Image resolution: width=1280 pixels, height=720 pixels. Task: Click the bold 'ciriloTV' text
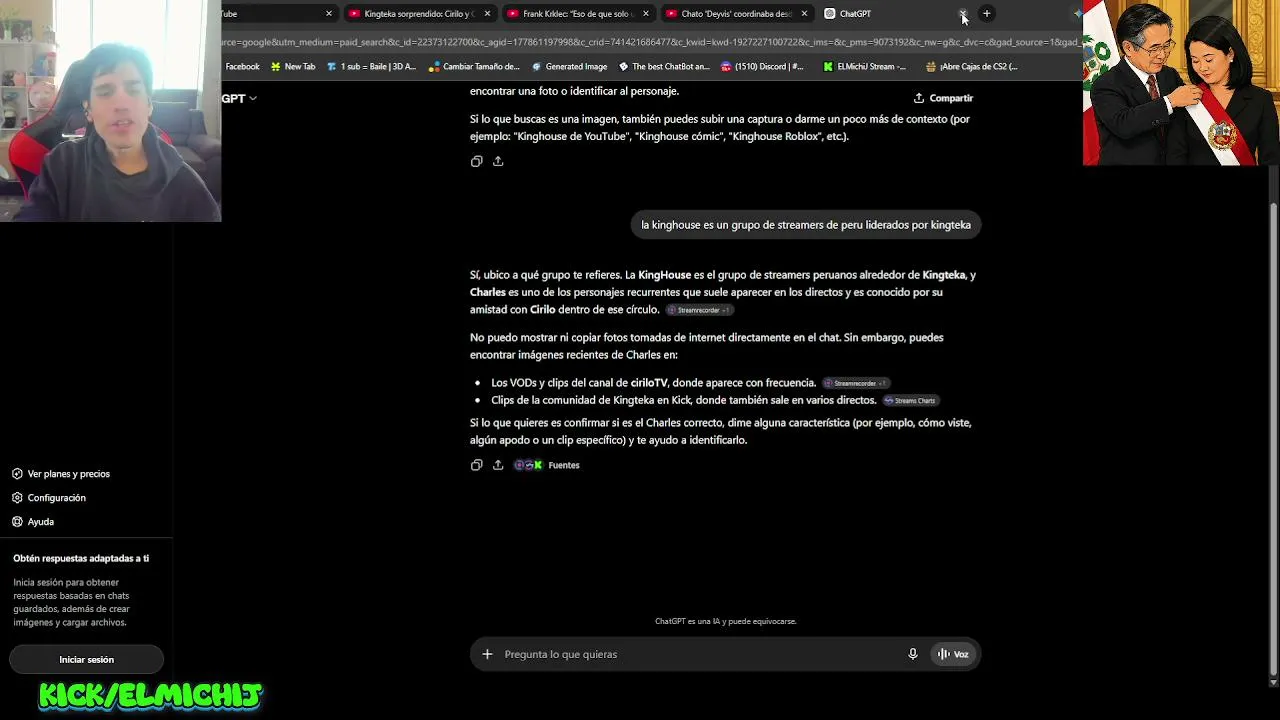[649, 383]
